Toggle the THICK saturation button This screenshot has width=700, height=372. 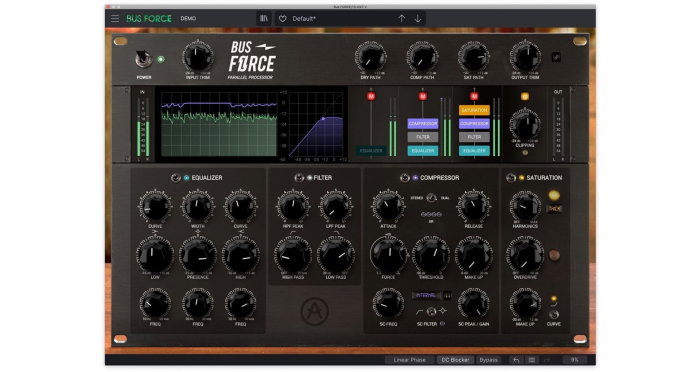click(x=554, y=209)
